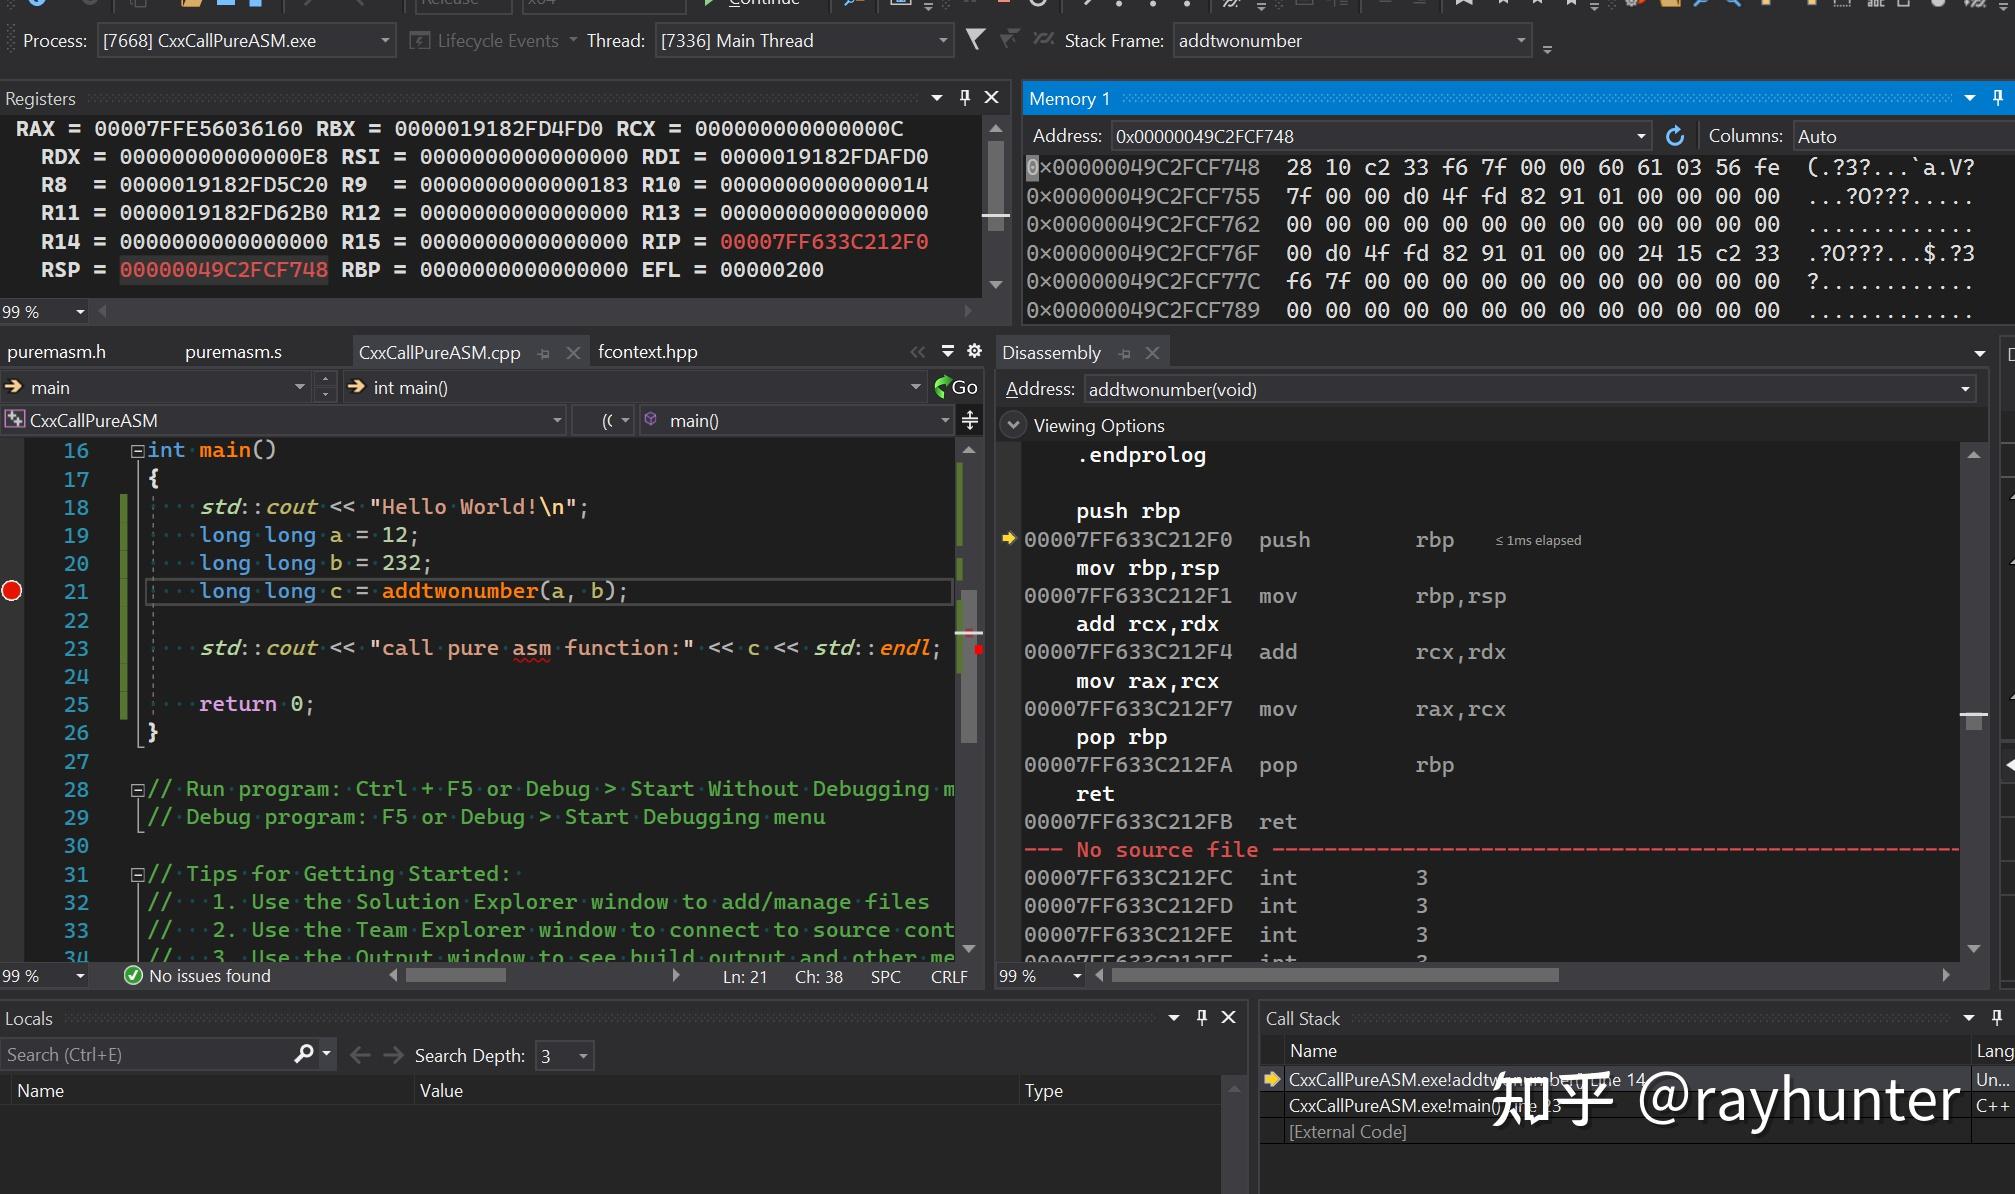The height and width of the screenshot is (1194, 2015).
Task: Click the Continue button to resume execution
Action: (755, 4)
